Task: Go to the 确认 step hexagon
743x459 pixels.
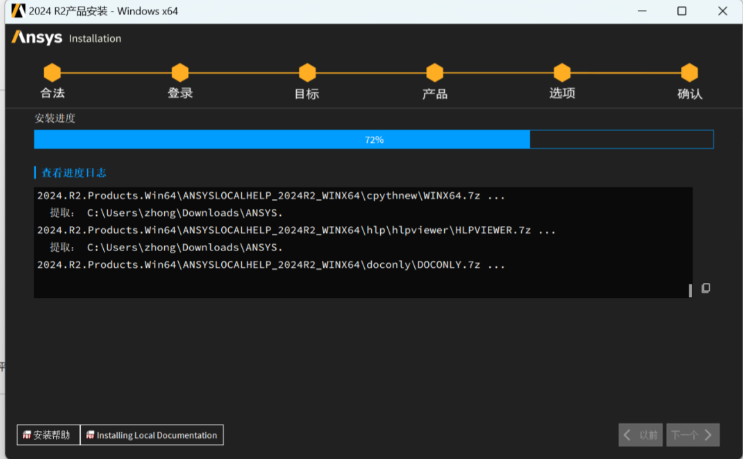Action: click(x=689, y=73)
